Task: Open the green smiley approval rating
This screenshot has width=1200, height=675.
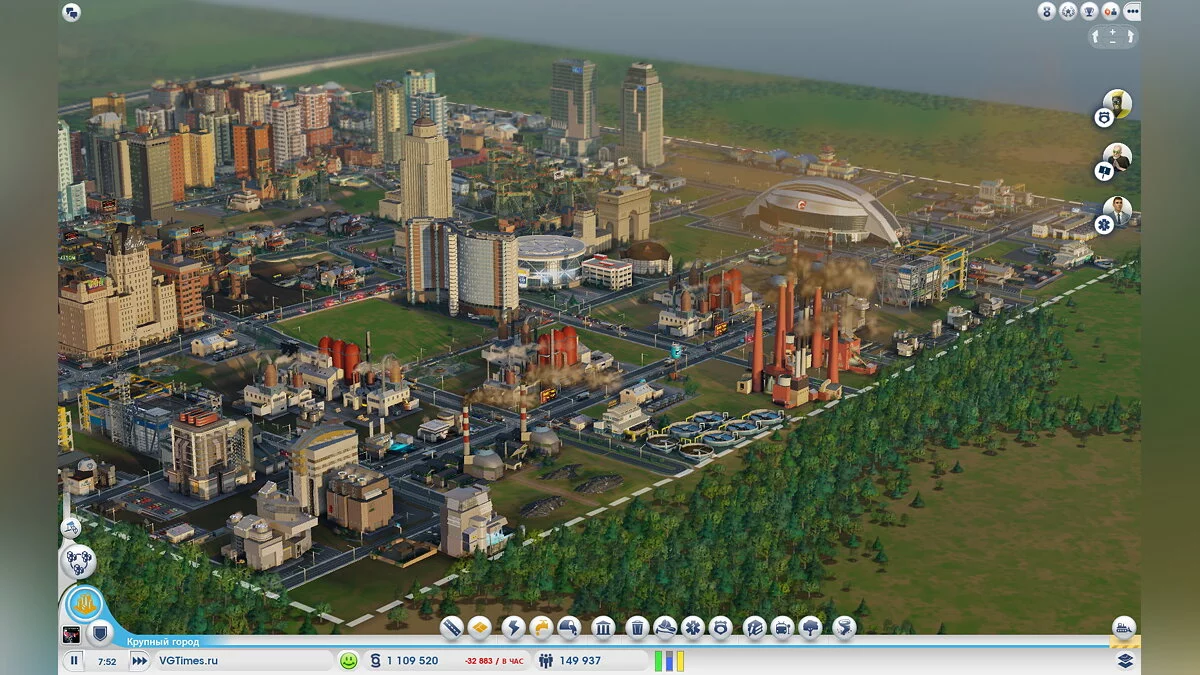Action: pyautogui.click(x=348, y=661)
